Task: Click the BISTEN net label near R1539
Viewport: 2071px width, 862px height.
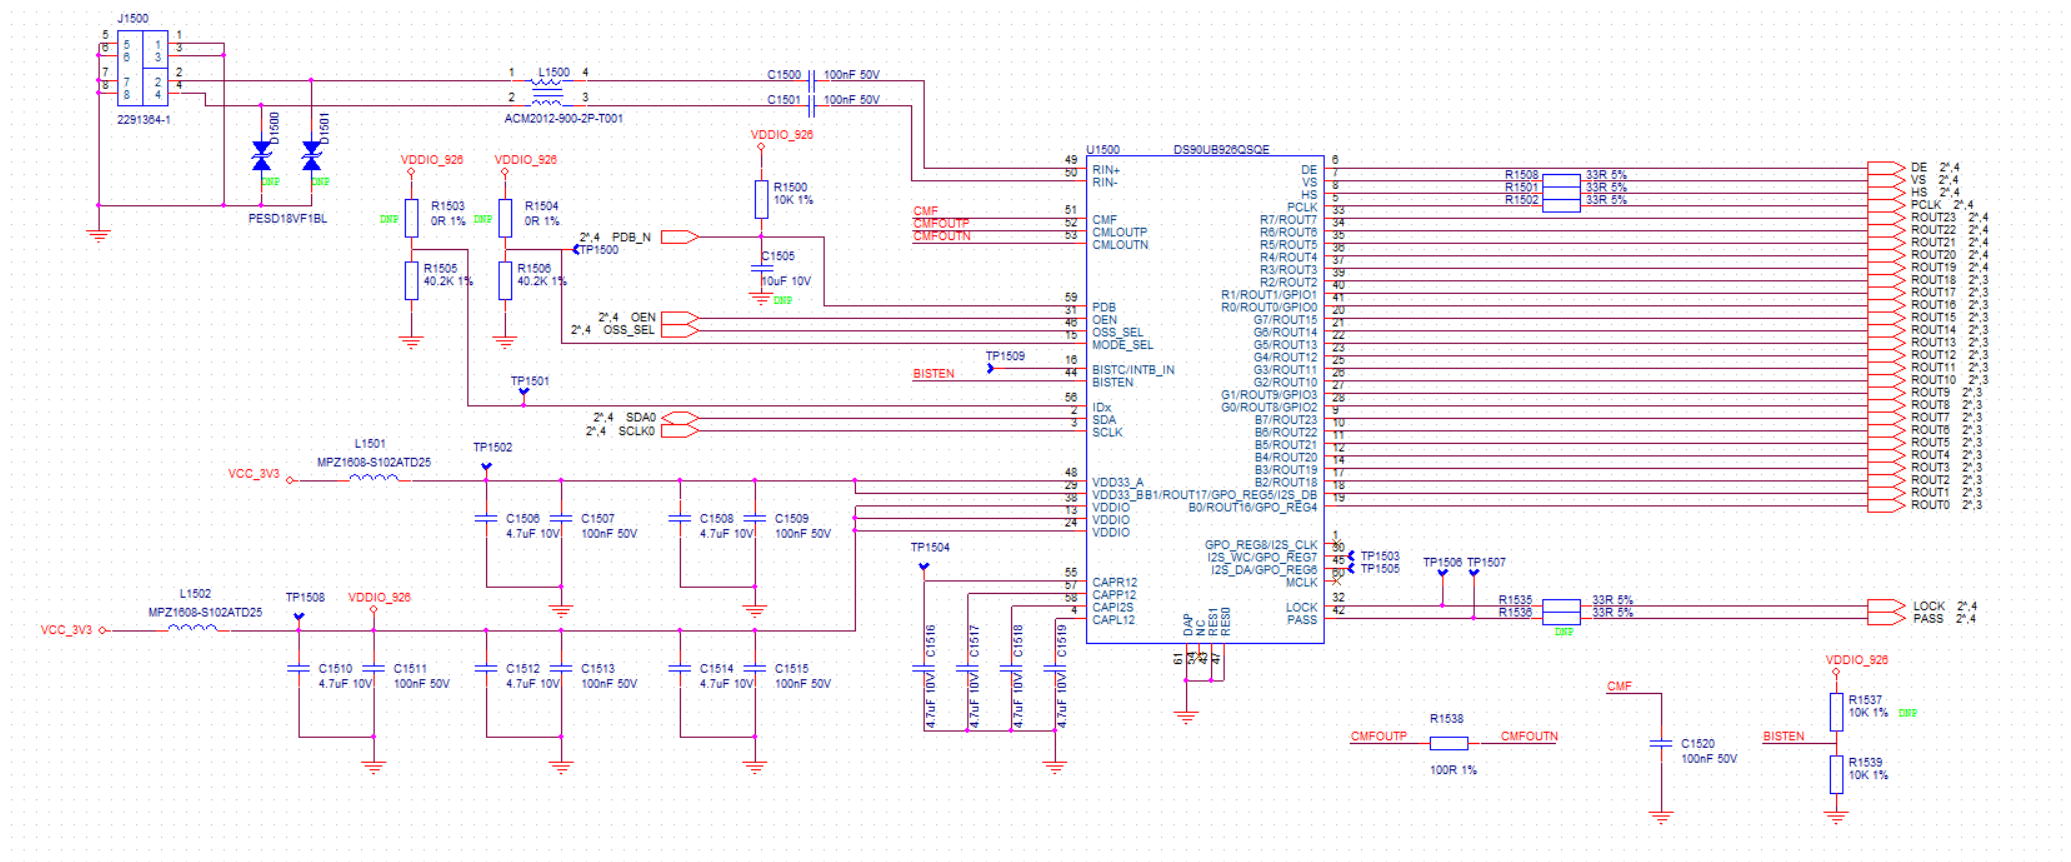Action: pyautogui.click(x=1783, y=736)
